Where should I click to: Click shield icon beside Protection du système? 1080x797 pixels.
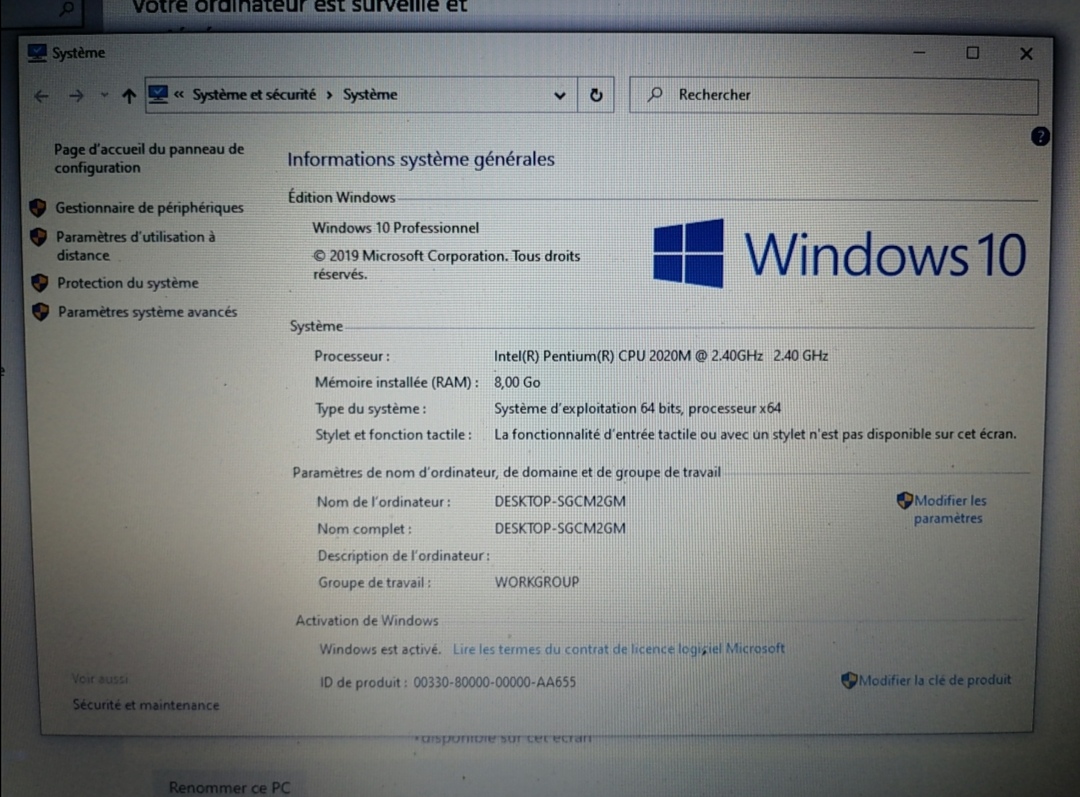click(x=40, y=283)
